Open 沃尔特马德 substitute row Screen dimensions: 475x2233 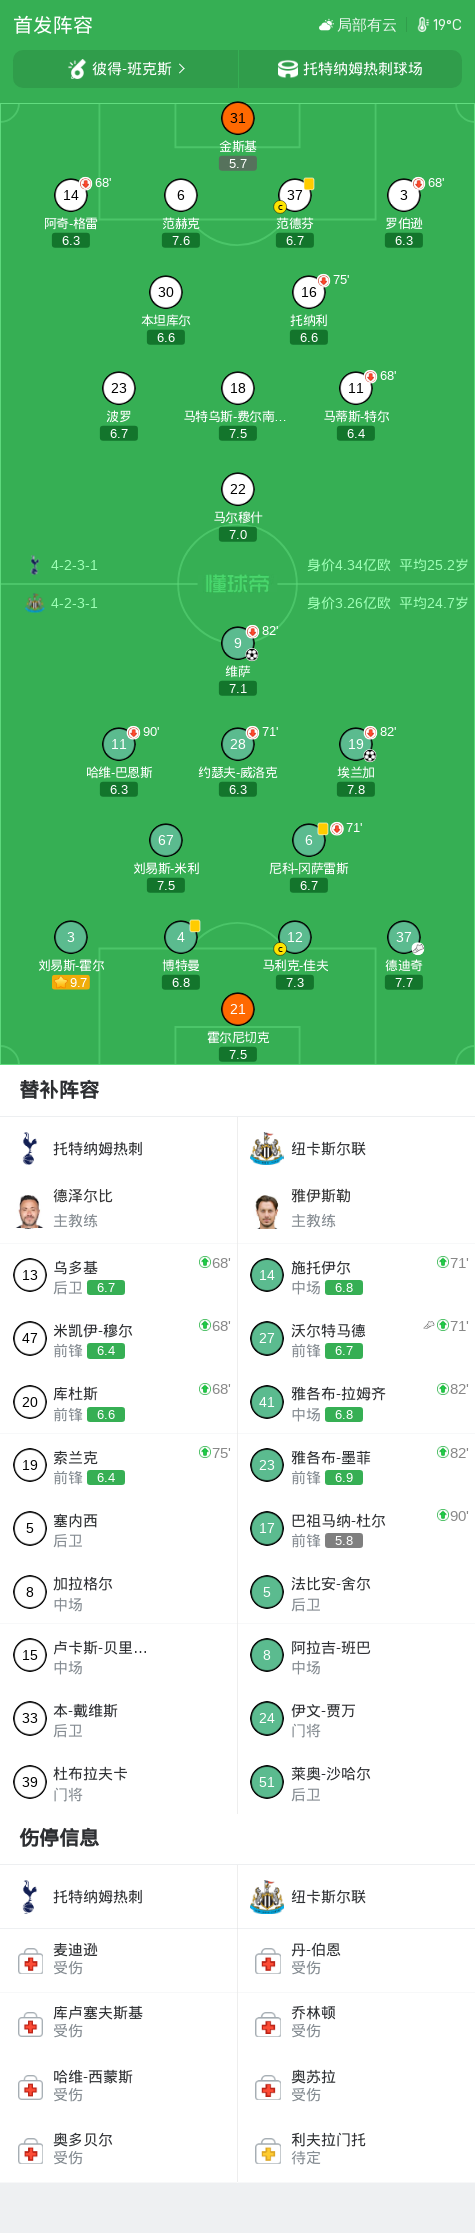(x=356, y=1339)
